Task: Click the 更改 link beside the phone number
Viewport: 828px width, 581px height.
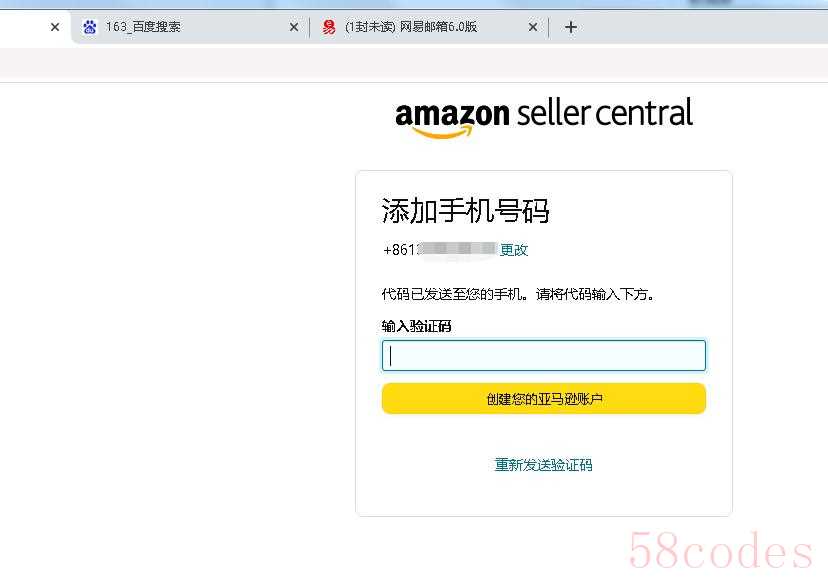Action: (514, 249)
